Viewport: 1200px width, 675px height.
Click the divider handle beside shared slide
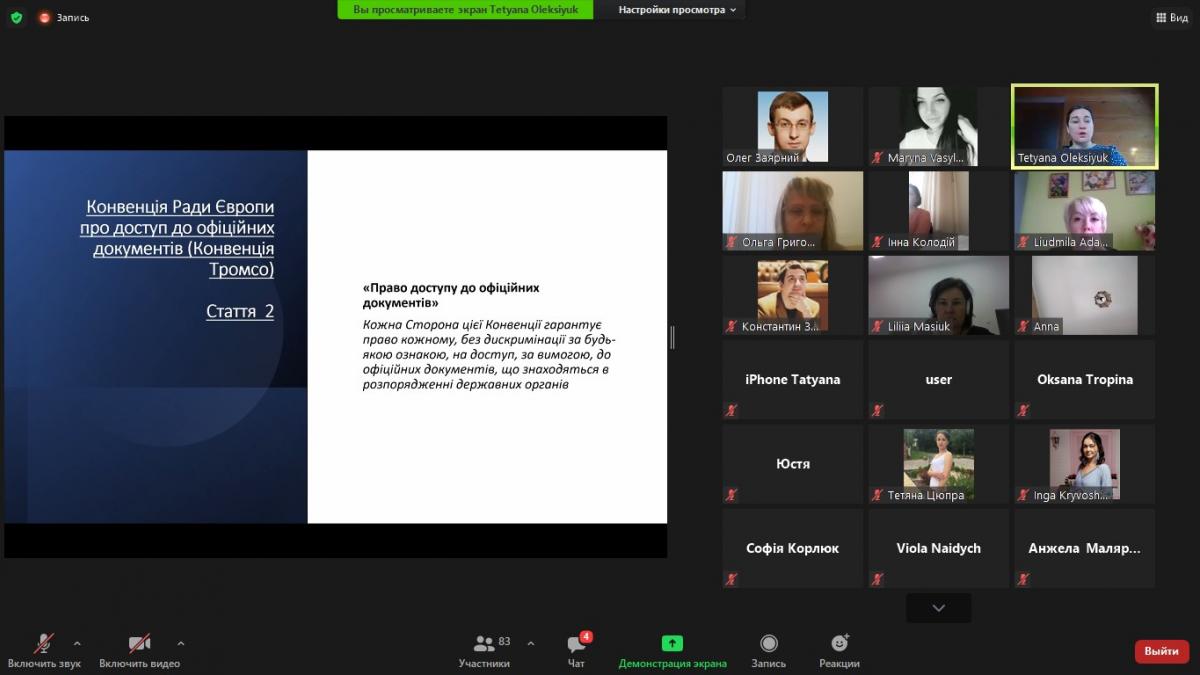[x=672, y=338]
